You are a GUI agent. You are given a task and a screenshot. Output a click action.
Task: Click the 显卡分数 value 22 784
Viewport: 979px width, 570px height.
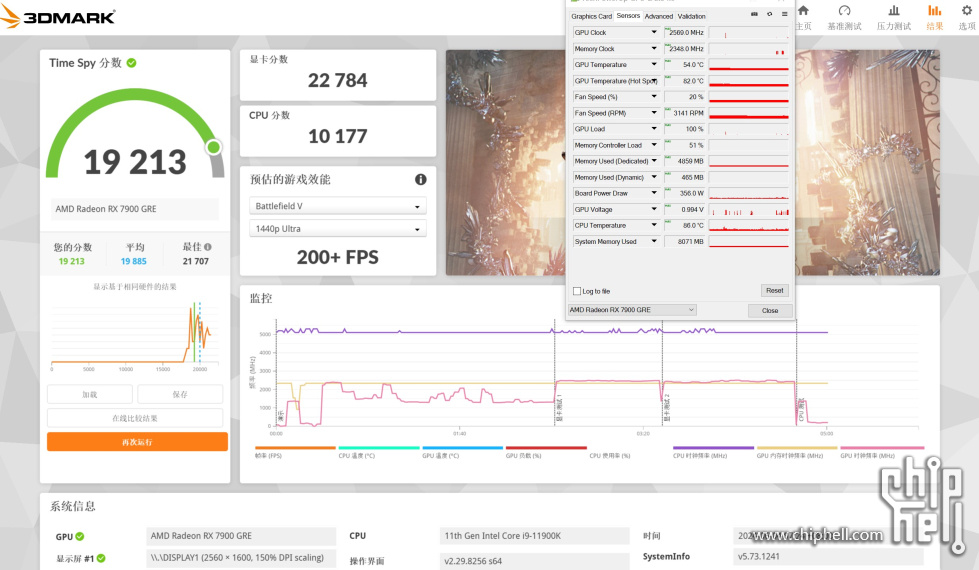coord(338,81)
